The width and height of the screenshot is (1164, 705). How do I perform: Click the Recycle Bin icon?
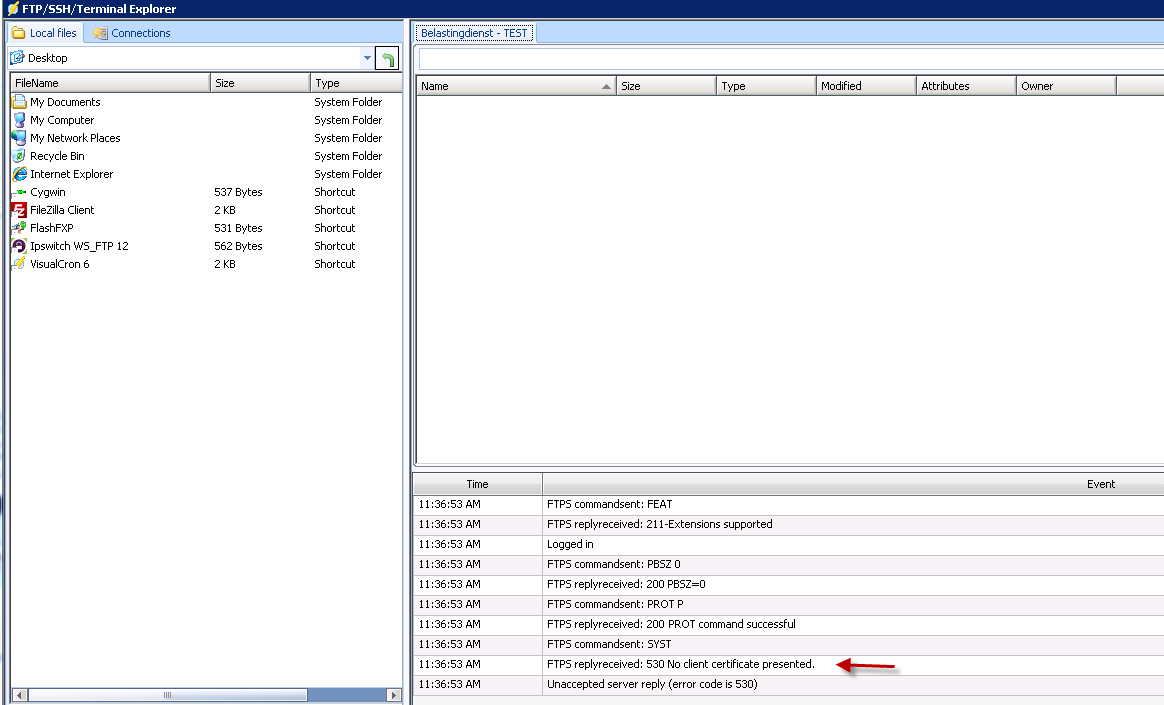pos(19,156)
